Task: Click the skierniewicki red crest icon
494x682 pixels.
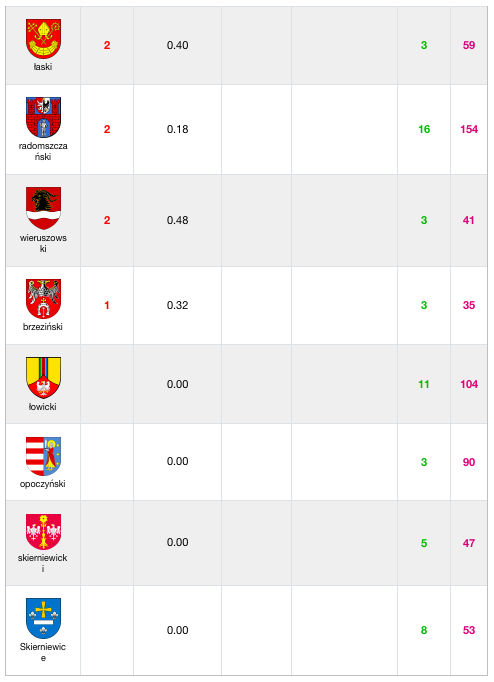Action: pyautogui.click(x=43, y=532)
